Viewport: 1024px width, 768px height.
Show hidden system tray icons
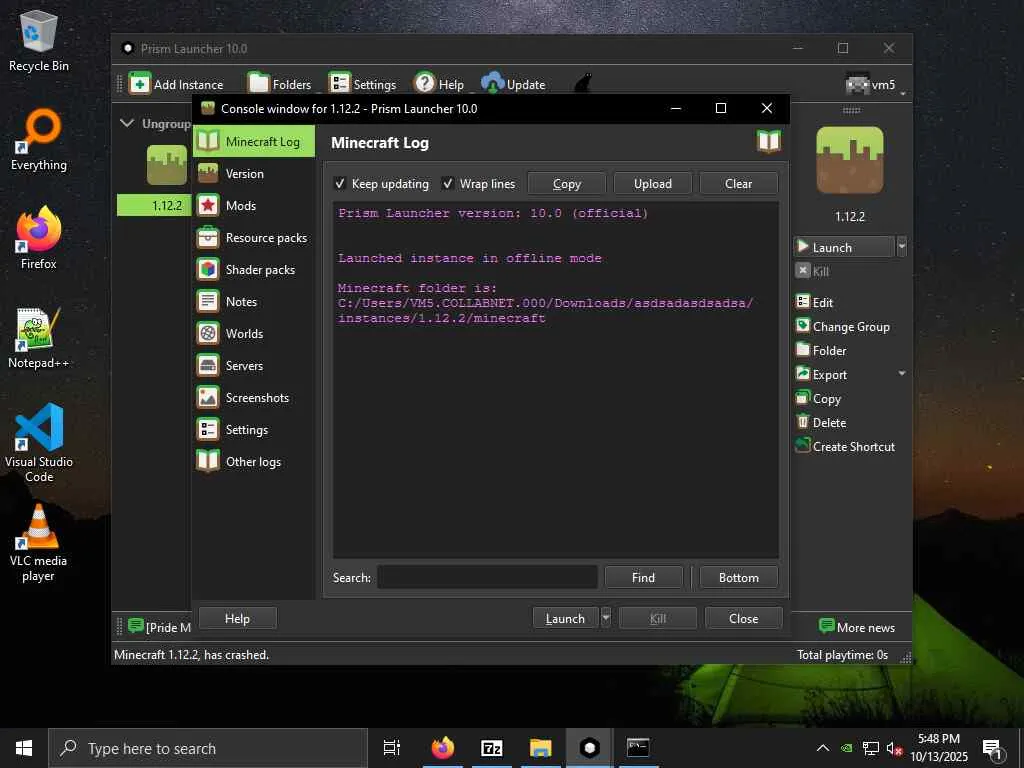click(823, 748)
